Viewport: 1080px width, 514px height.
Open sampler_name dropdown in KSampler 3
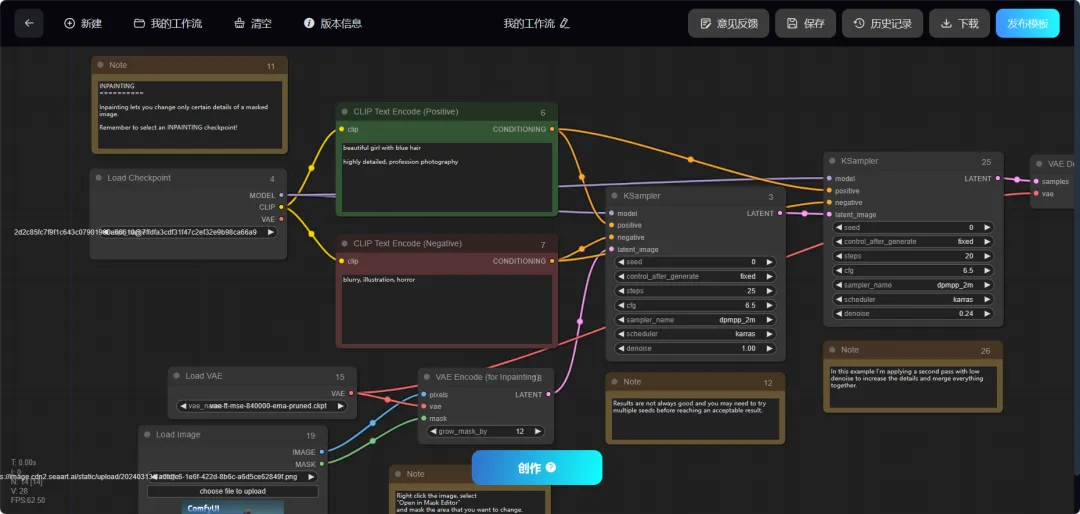pos(696,320)
